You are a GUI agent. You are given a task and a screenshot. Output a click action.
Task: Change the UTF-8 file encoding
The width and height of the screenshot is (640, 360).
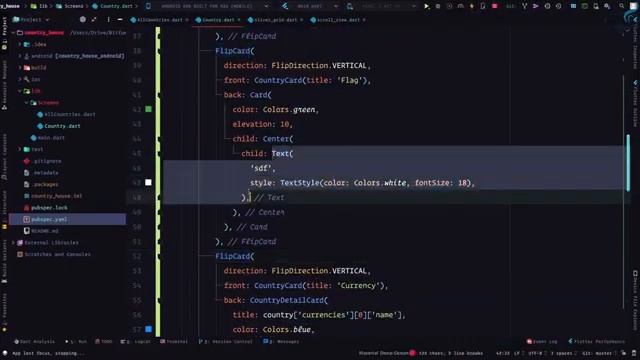pyautogui.click(x=536, y=353)
